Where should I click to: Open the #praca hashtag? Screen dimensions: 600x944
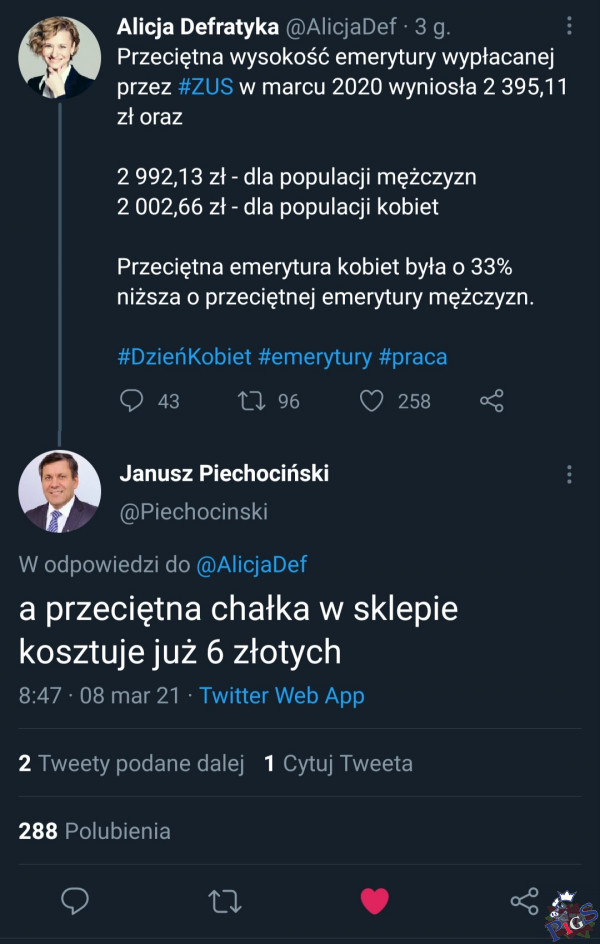(x=413, y=356)
